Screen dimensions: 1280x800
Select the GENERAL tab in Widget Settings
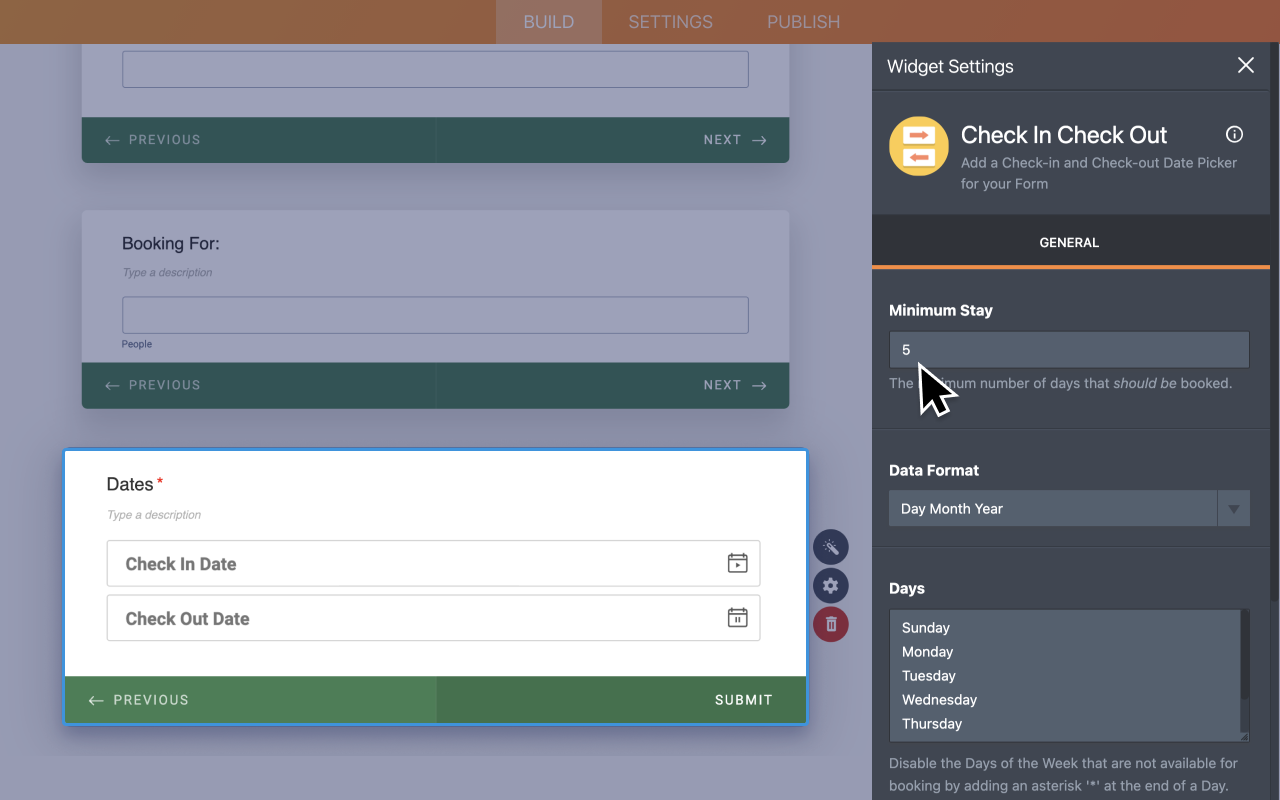coord(1069,242)
